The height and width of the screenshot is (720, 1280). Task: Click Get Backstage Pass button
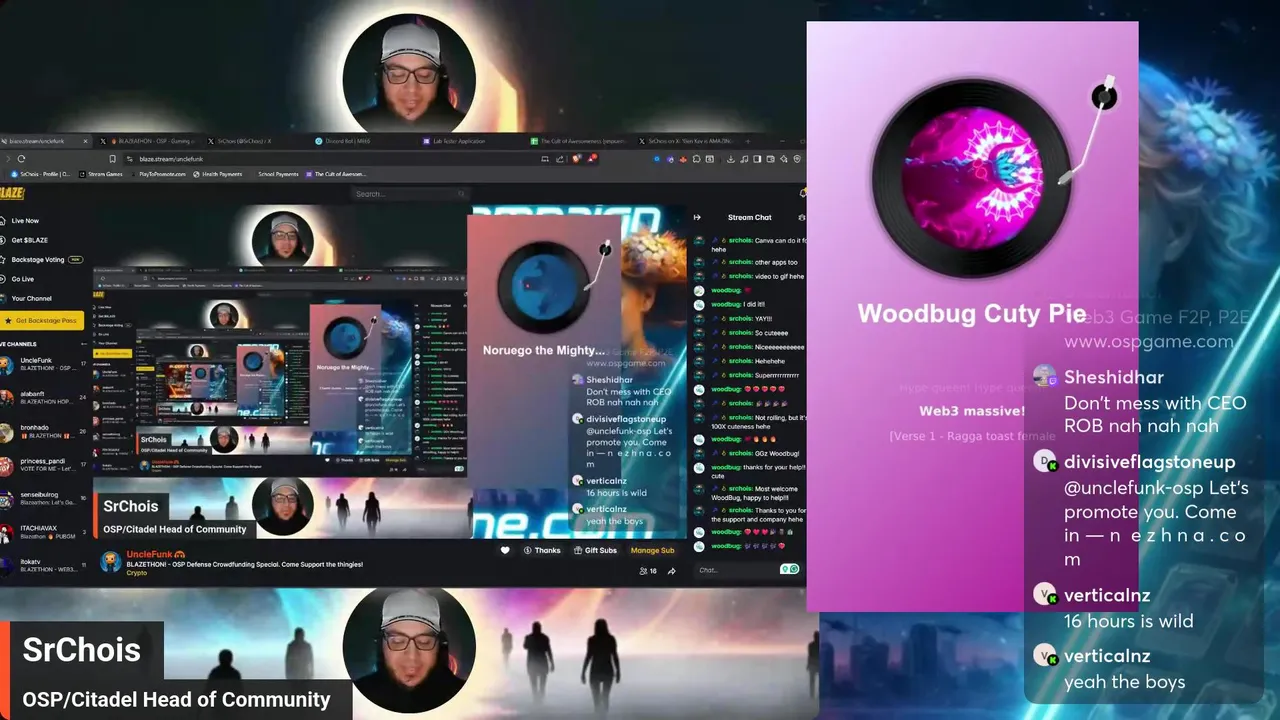(x=41, y=321)
